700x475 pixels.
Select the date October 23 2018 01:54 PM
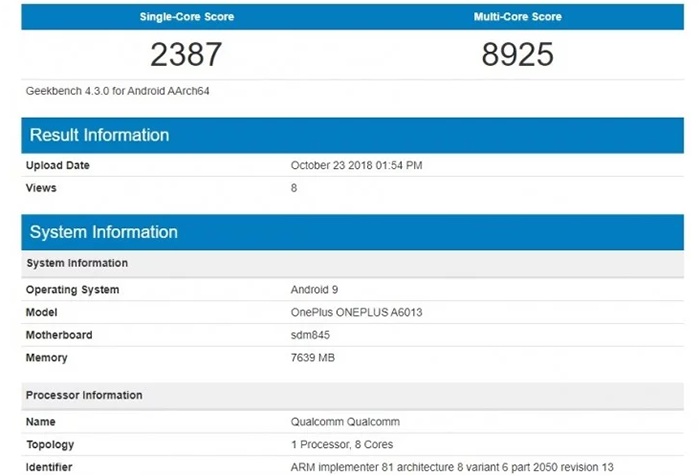pos(356,165)
